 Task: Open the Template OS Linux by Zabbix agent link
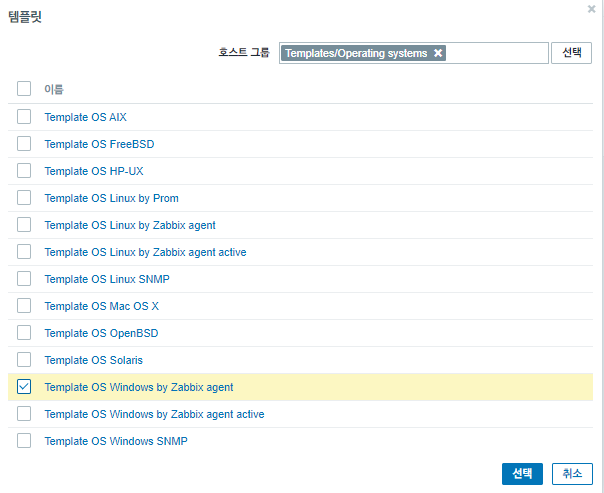(130, 225)
